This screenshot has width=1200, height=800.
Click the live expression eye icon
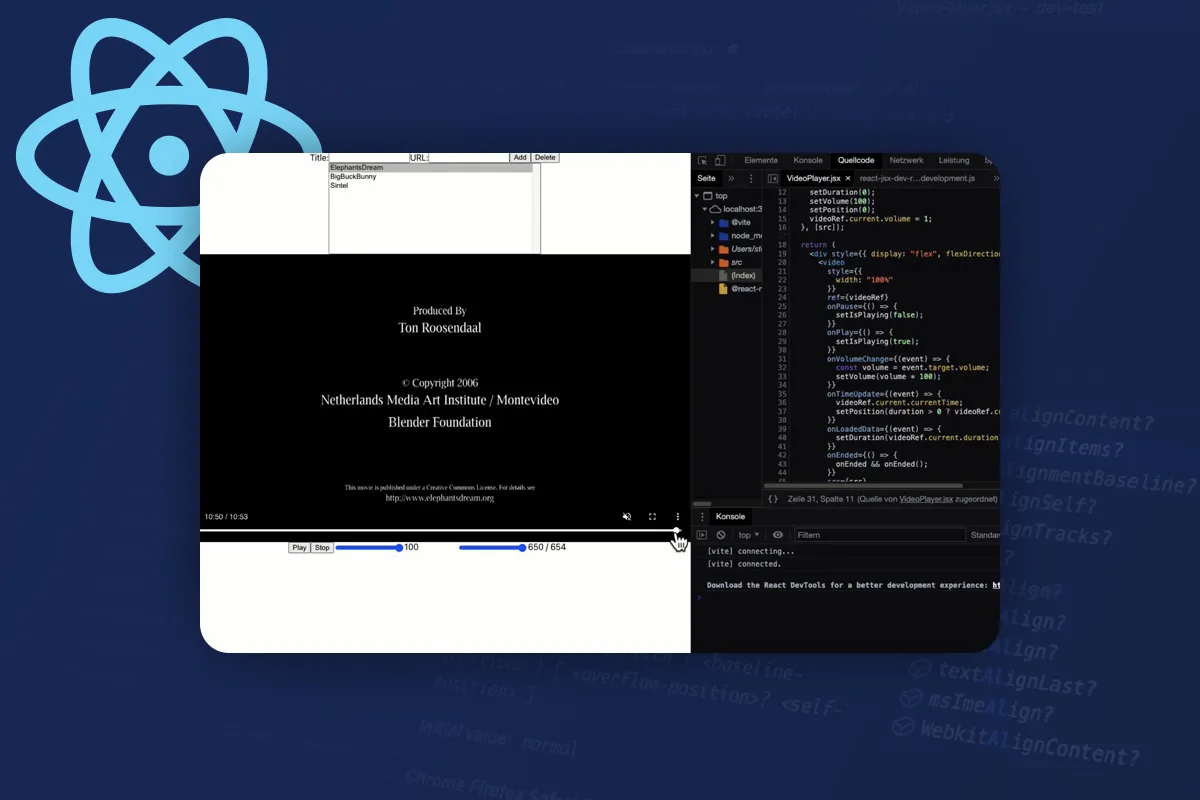click(x=778, y=535)
